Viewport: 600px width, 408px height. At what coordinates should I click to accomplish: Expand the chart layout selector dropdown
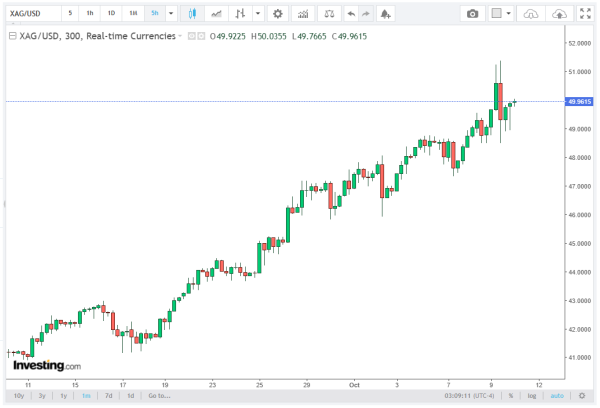[x=510, y=14]
